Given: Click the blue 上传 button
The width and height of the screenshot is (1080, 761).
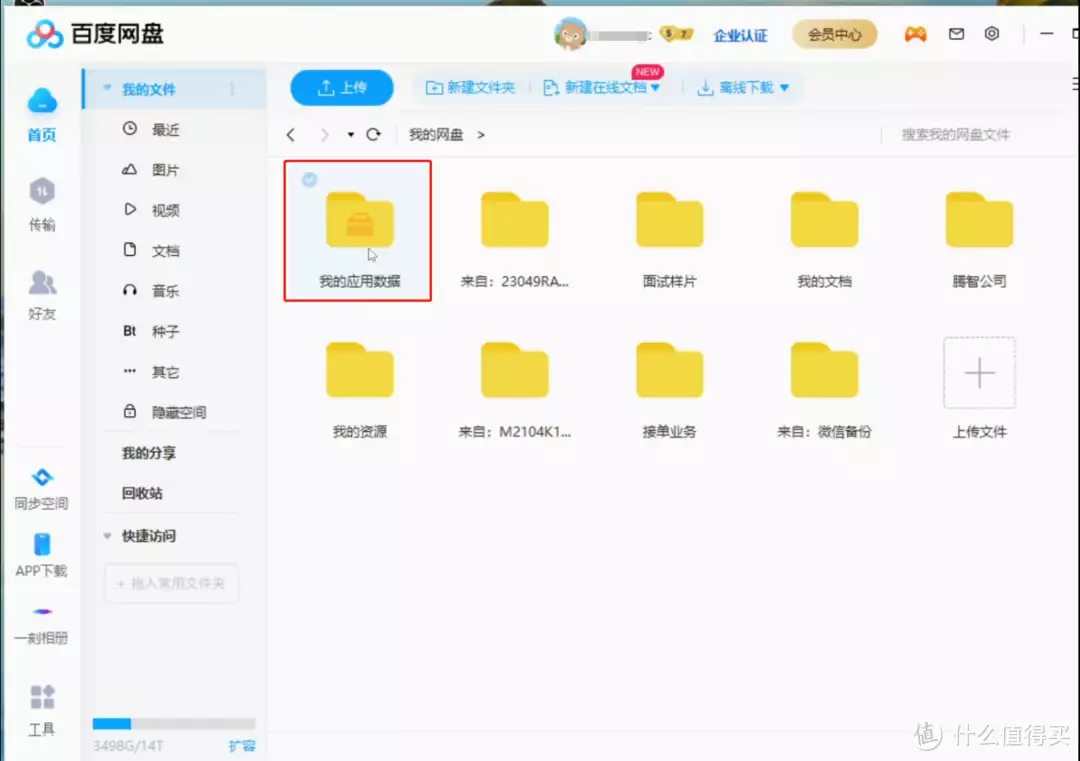Looking at the screenshot, I should point(342,87).
